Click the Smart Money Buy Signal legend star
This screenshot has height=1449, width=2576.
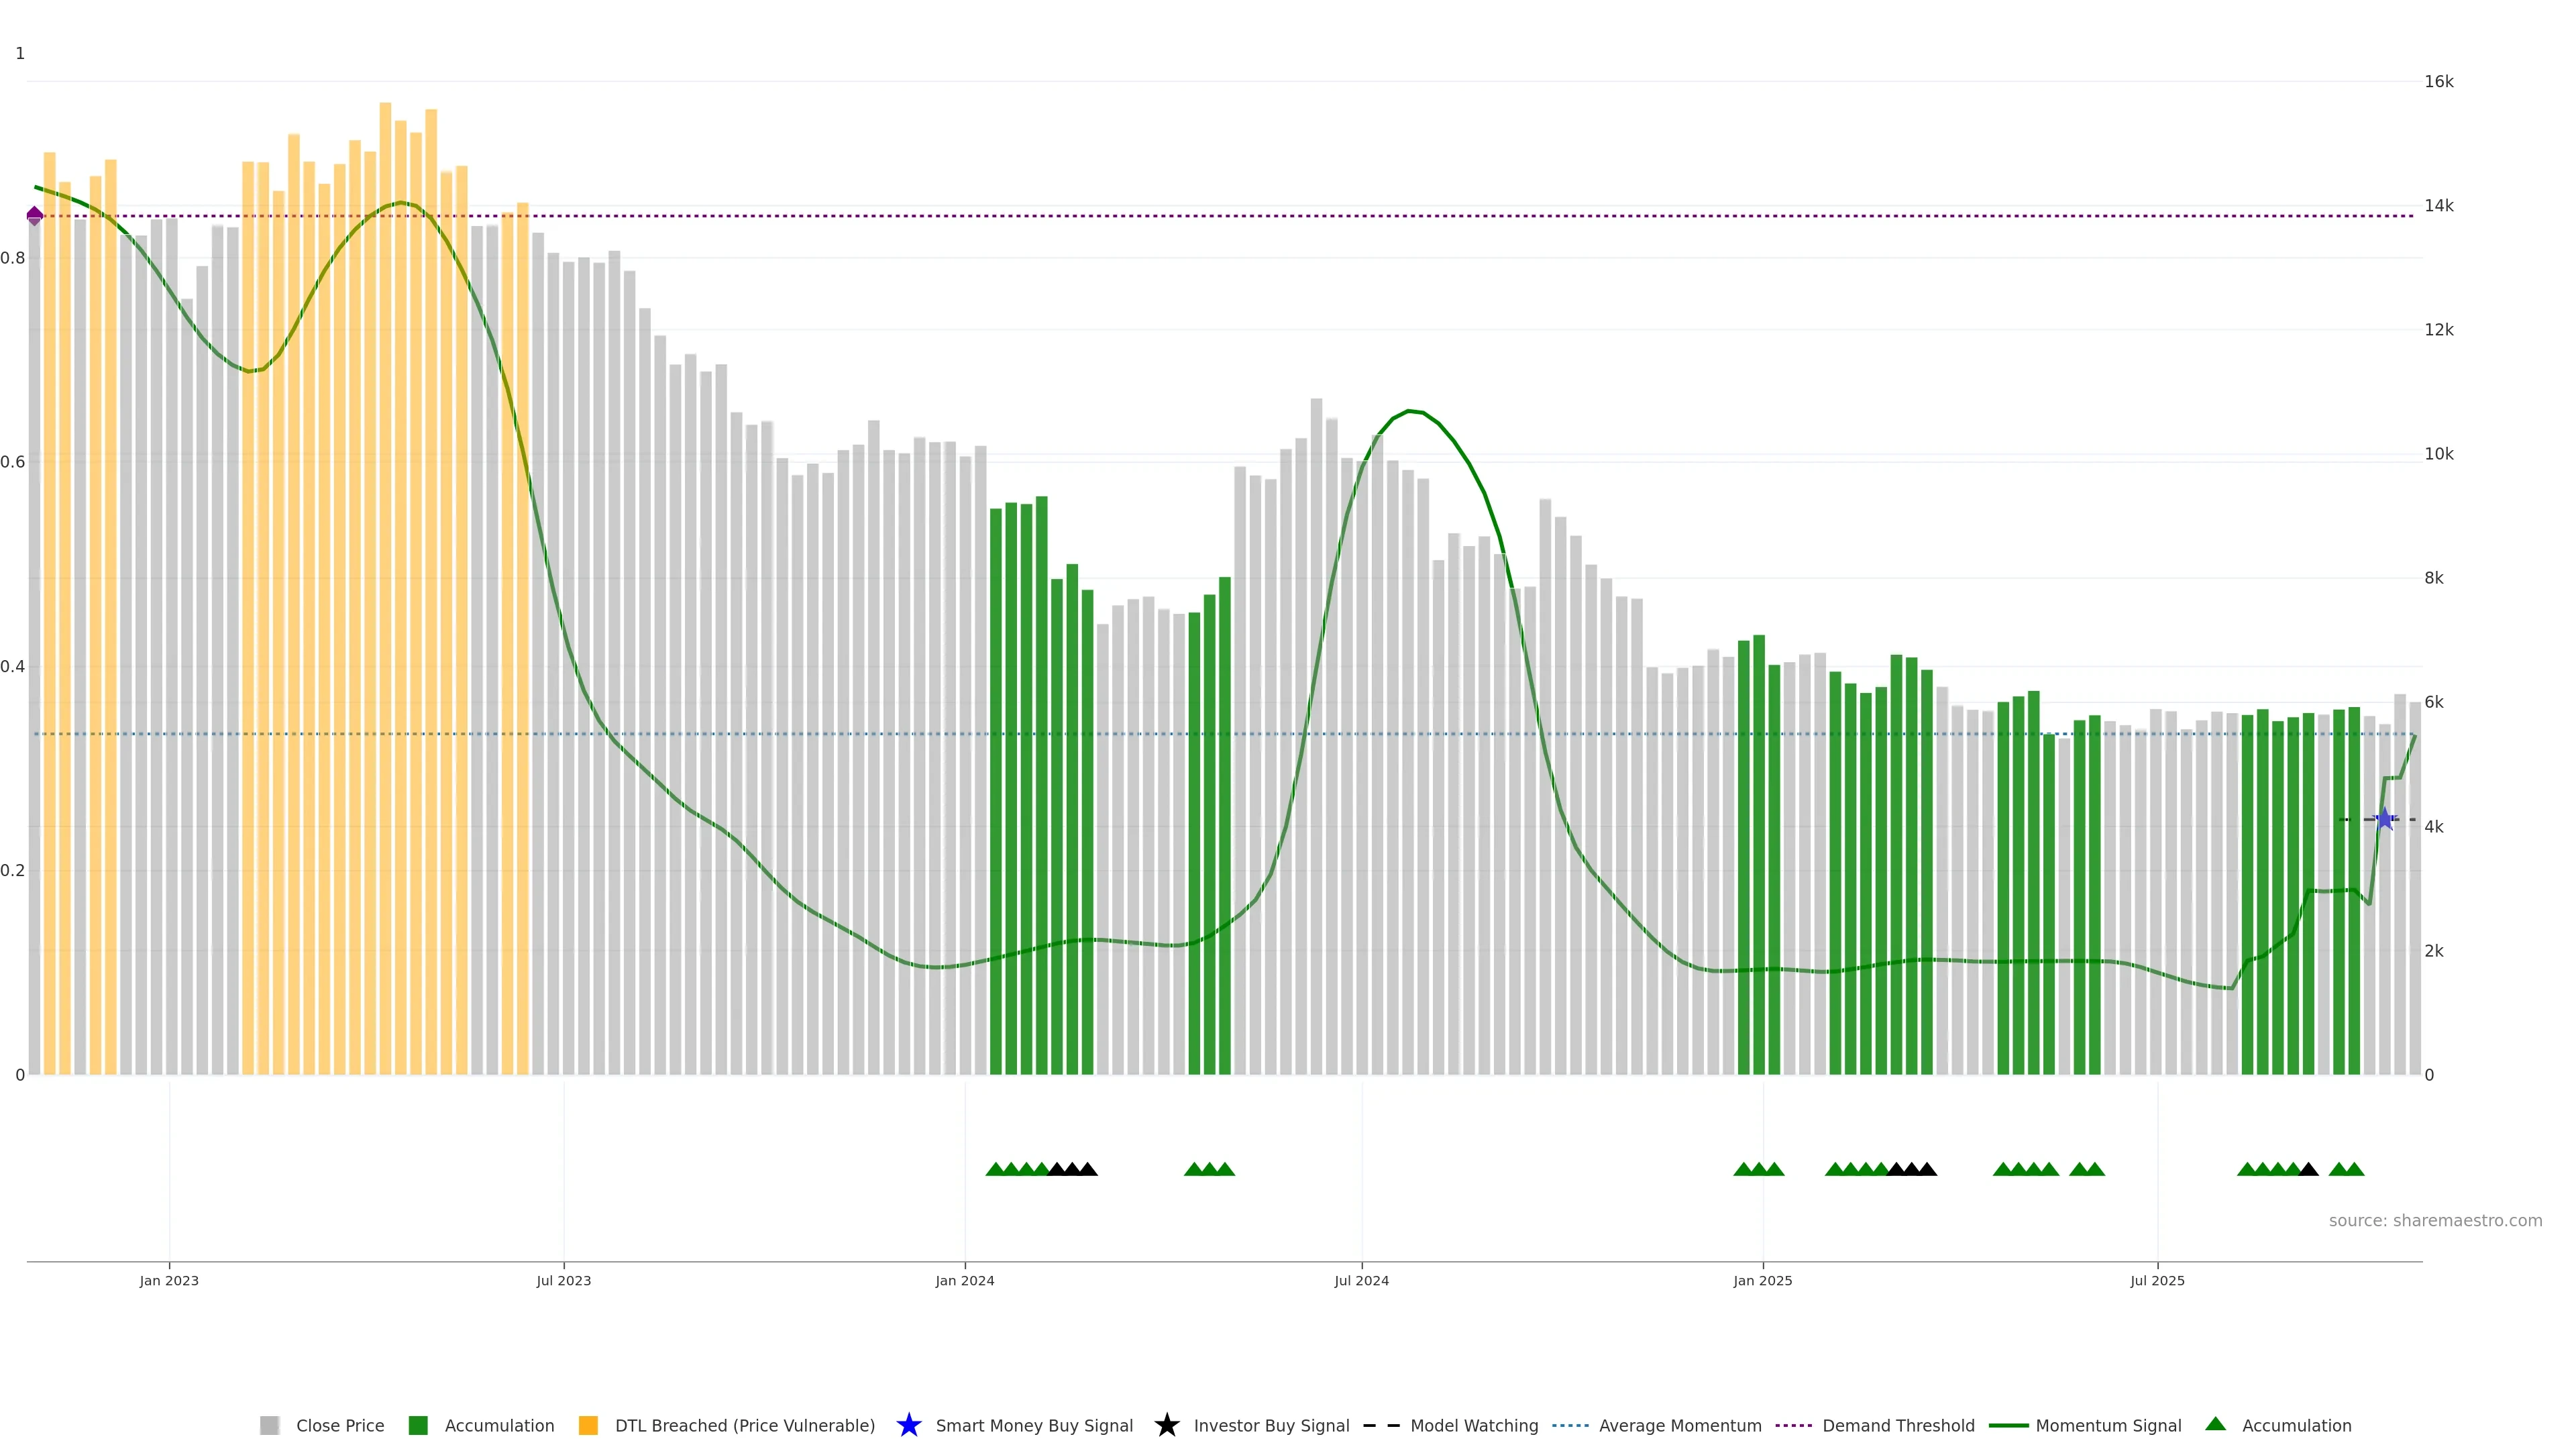coord(909,1425)
